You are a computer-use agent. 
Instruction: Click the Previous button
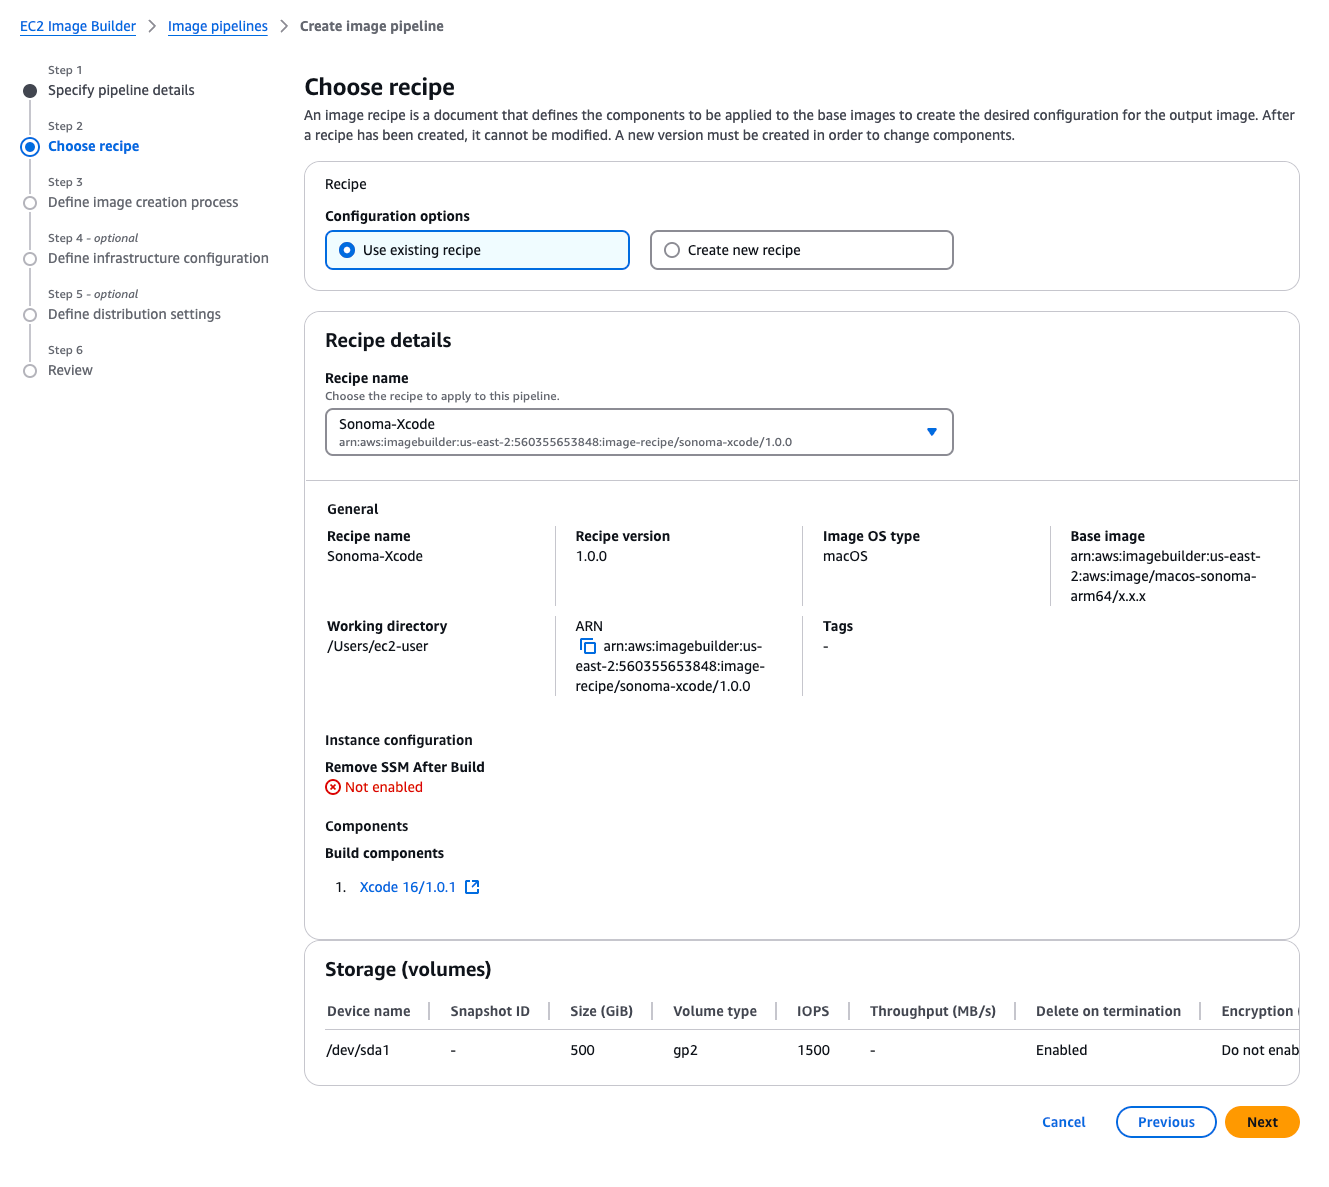tap(1165, 1122)
